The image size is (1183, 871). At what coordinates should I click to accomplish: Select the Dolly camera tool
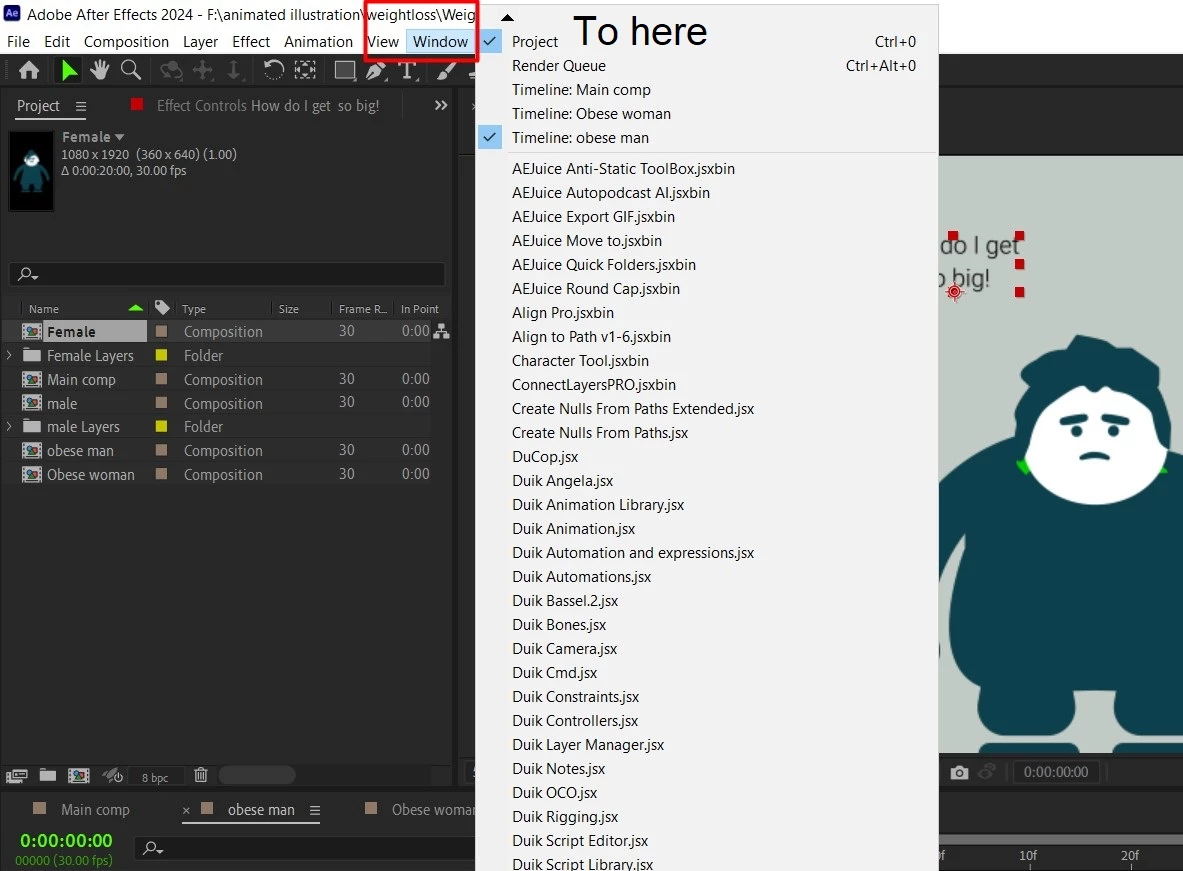234,70
